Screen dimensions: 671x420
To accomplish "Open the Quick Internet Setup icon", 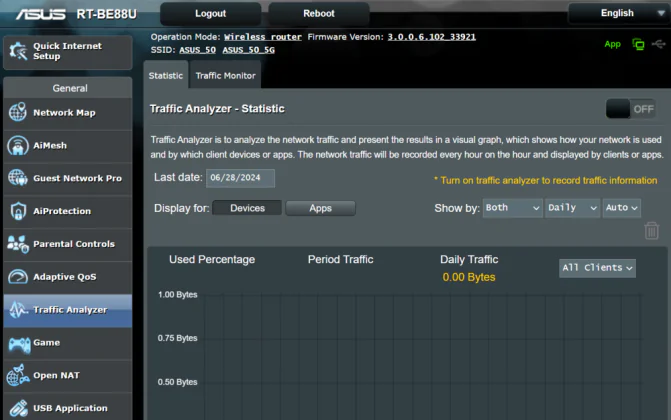I will (x=18, y=51).
